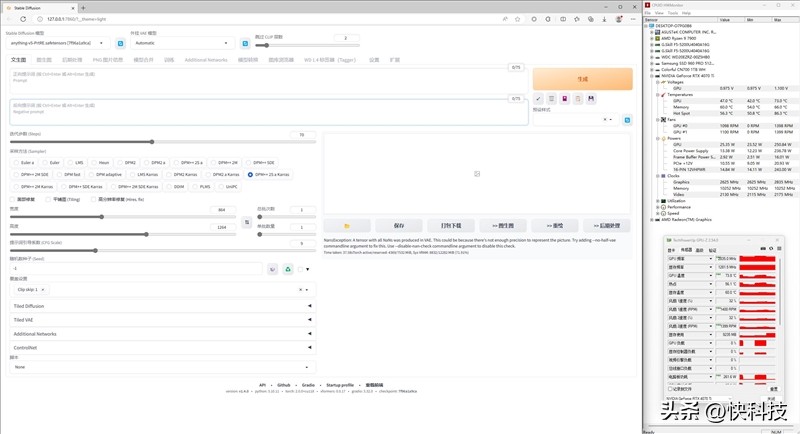
Task: Click the trash icon to clear prompt
Action: coord(552,98)
